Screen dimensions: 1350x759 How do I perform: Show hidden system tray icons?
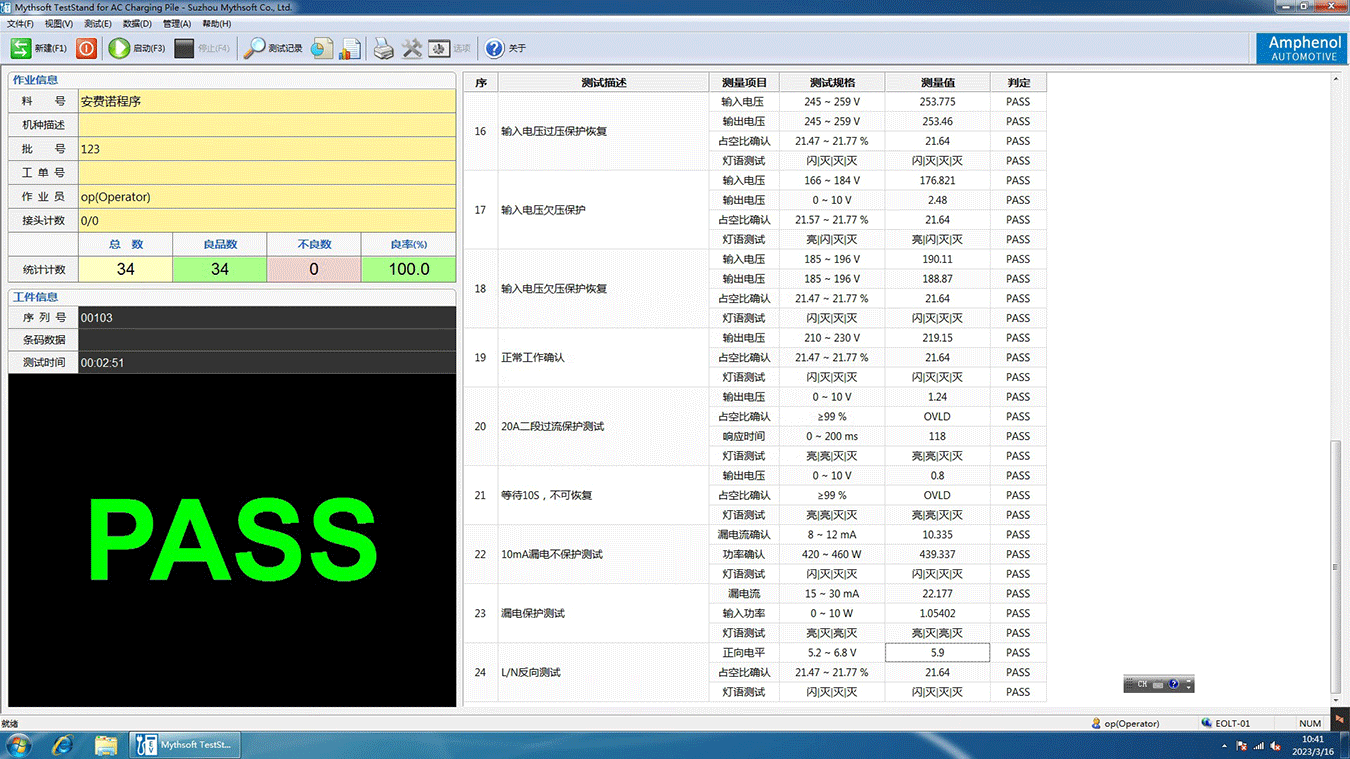pos(1225,746)
